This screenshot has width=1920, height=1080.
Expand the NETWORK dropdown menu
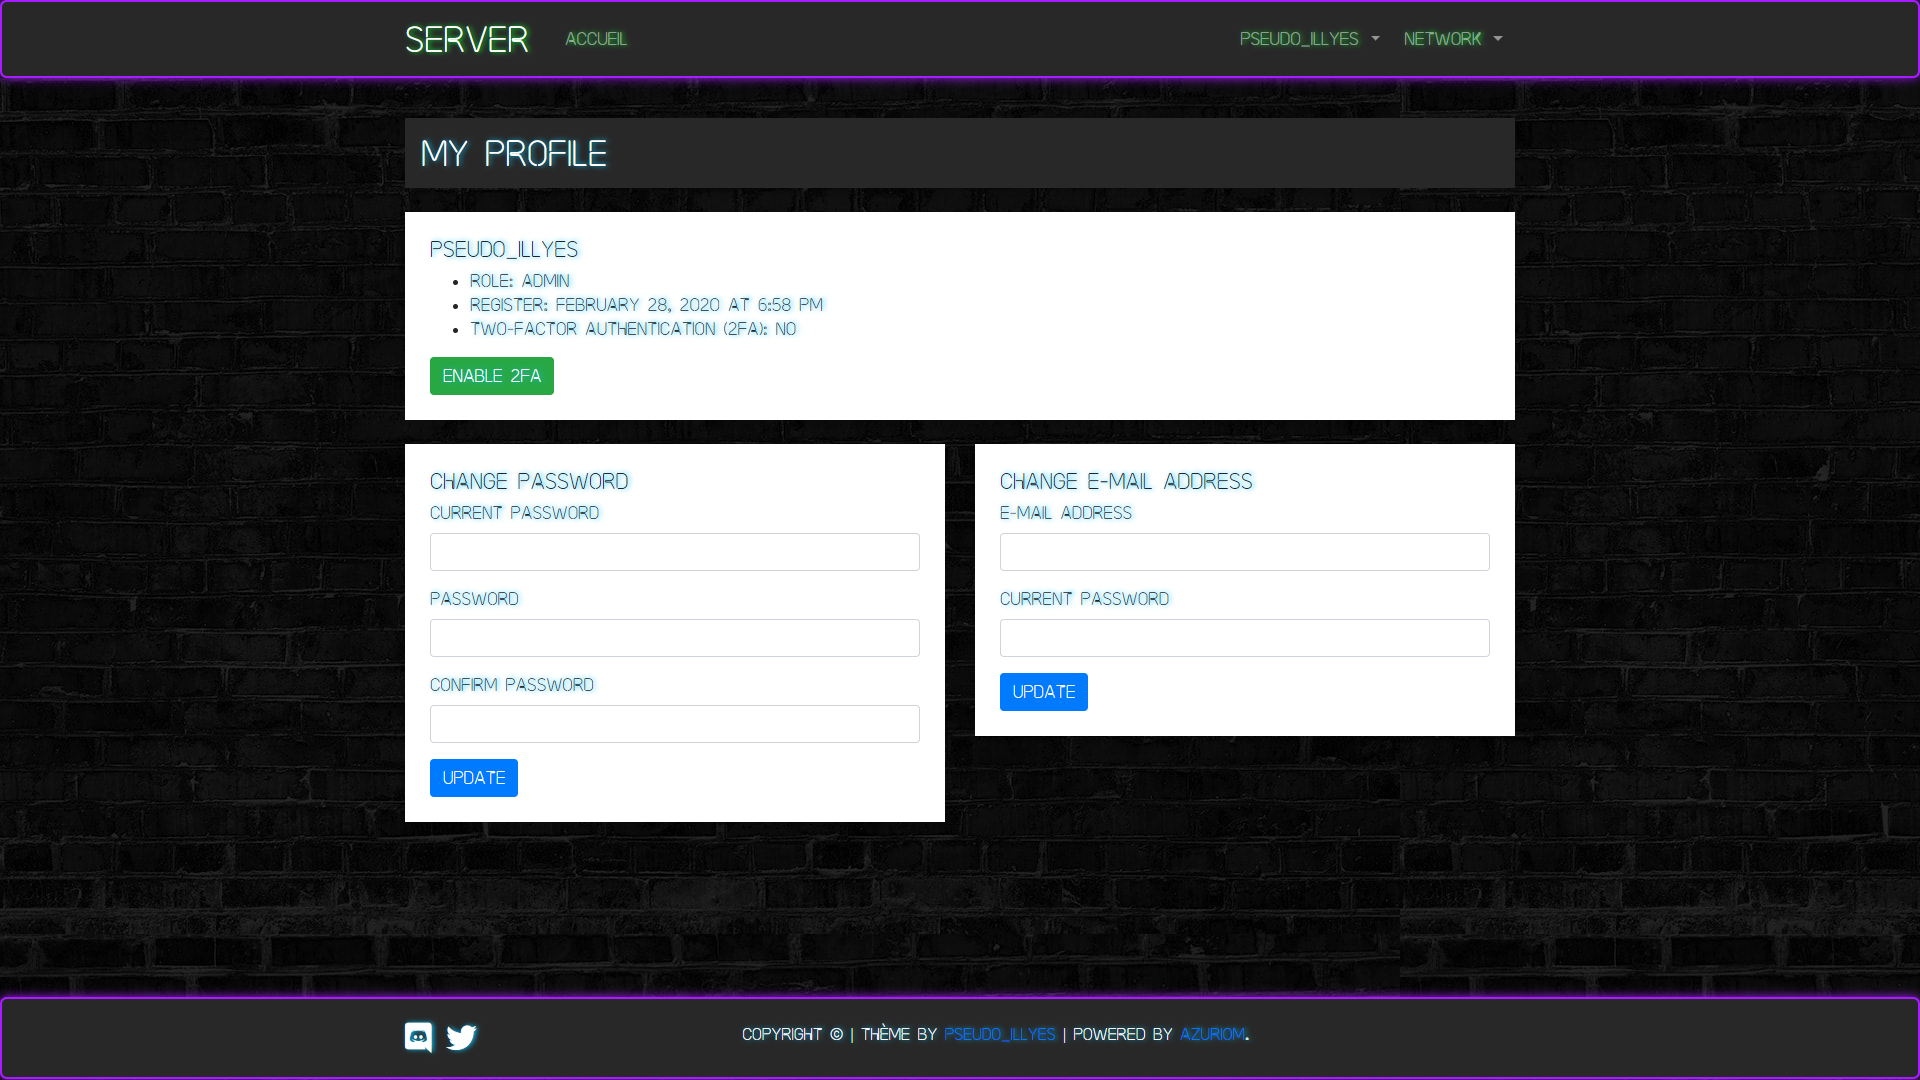point(1452,39)
